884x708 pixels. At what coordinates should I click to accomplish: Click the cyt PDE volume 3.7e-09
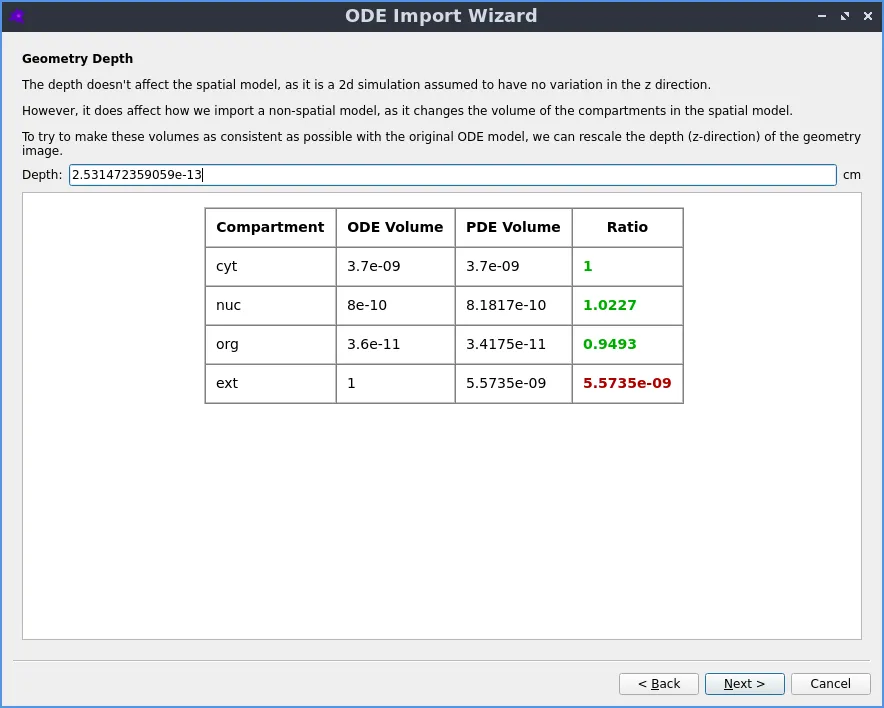click(513, 266)
